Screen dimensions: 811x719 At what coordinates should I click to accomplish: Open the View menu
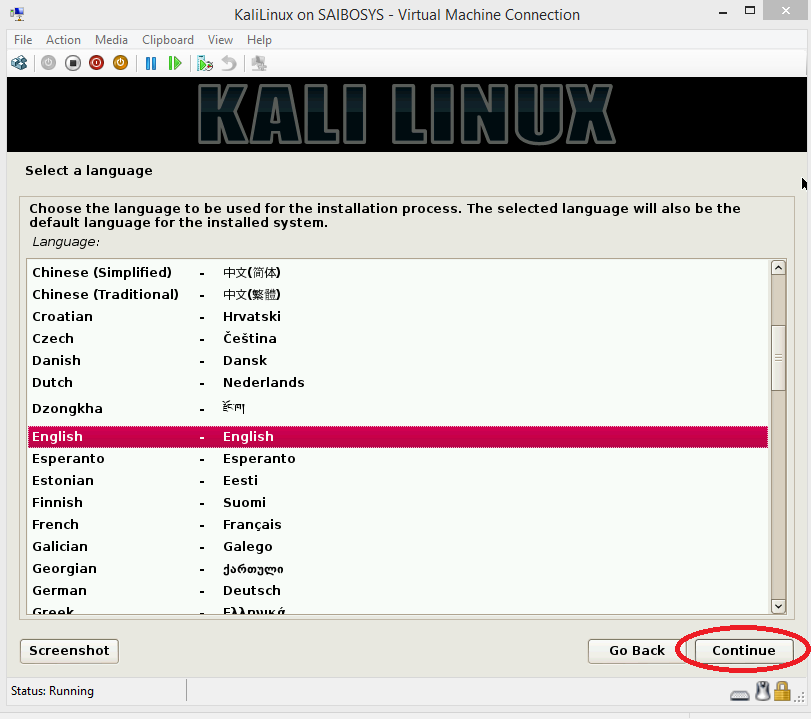220,40
